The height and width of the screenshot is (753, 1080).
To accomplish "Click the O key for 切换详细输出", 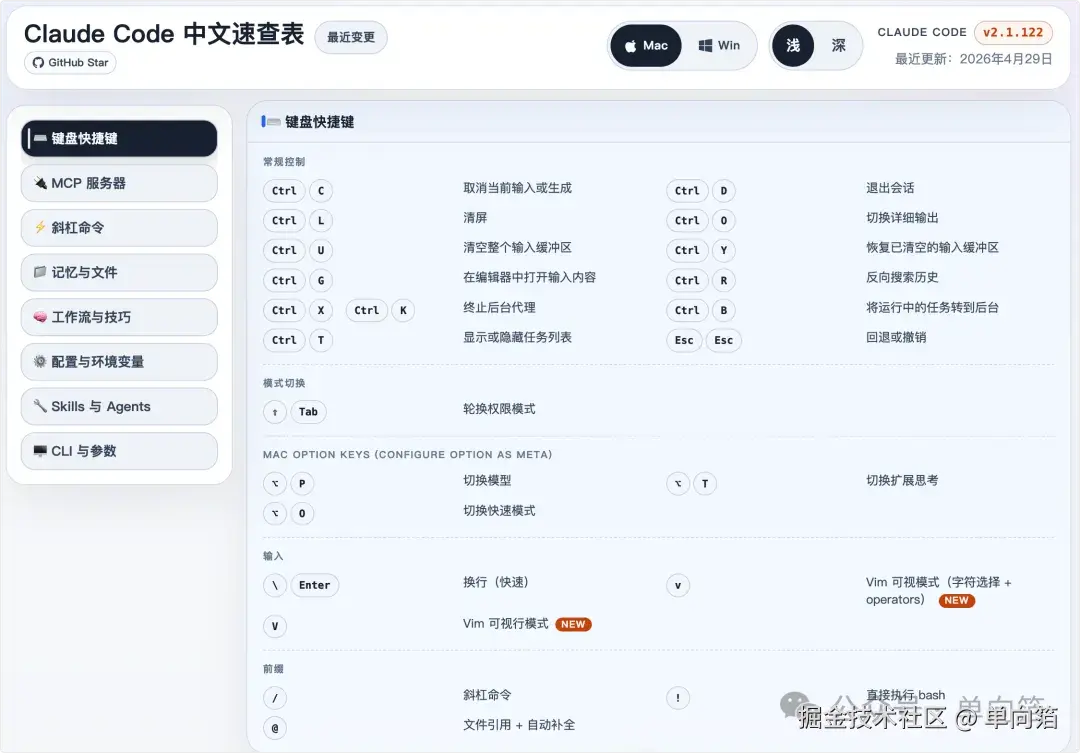I will pyautogui.click(x=724, y=220).
